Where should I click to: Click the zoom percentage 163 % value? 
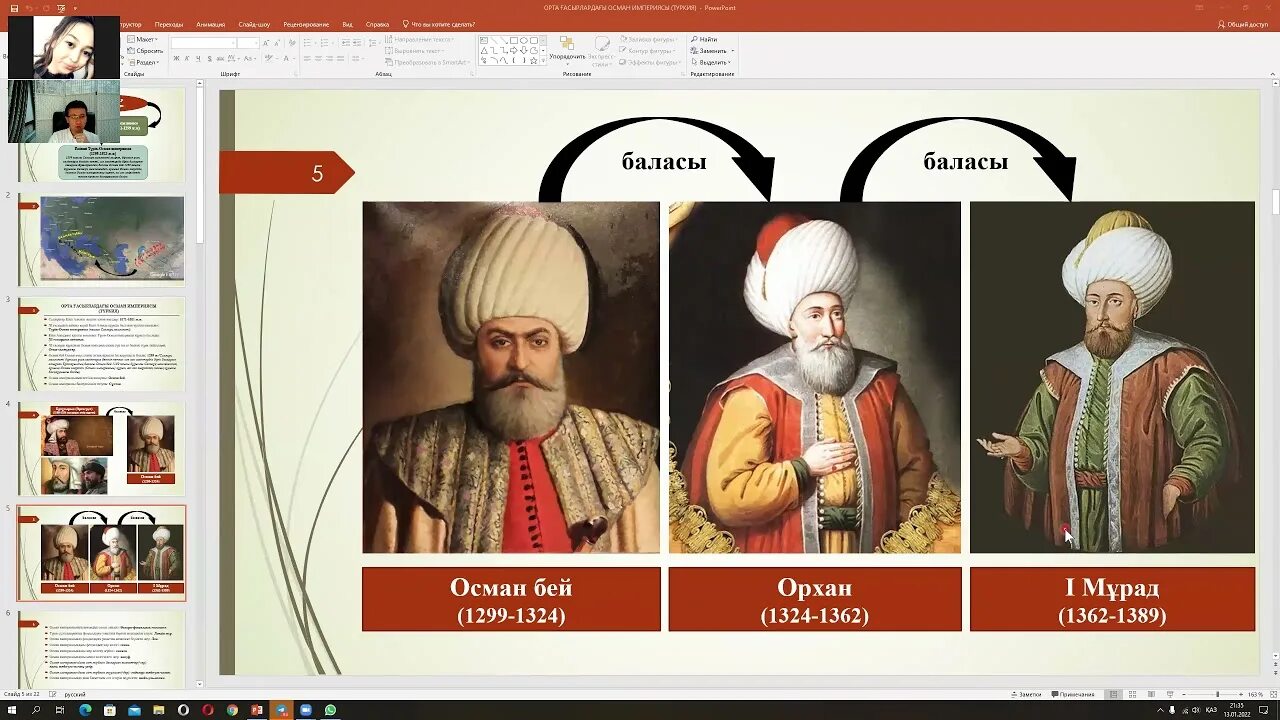point(1255,694)
